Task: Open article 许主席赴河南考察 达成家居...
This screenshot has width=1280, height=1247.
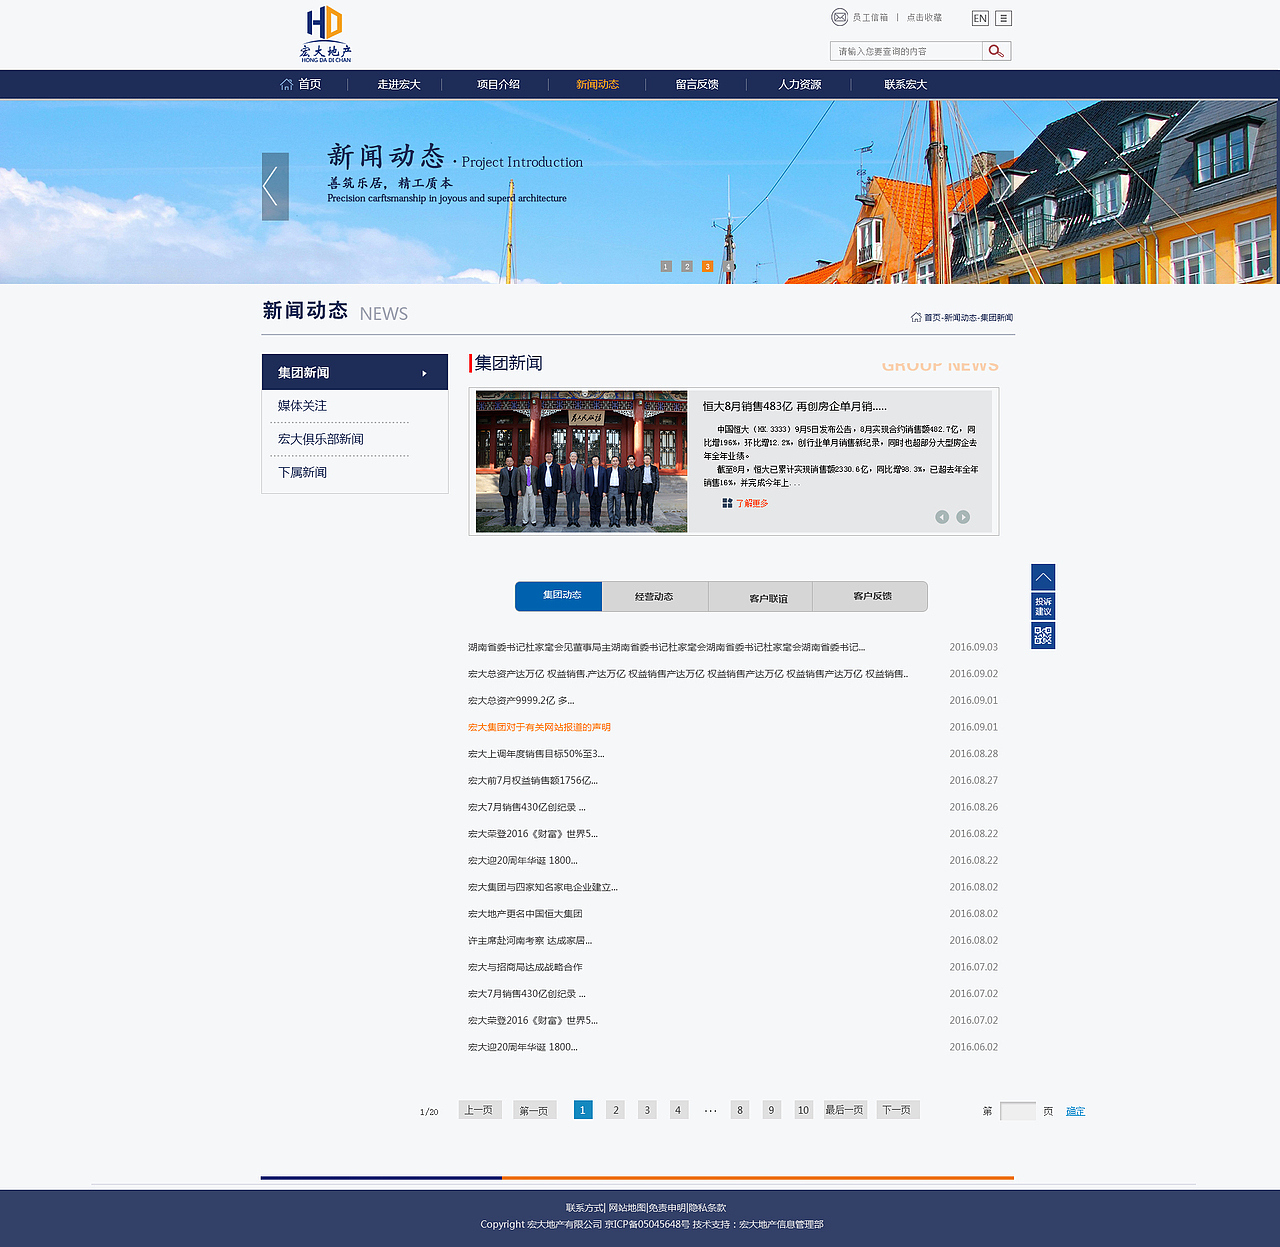Action: coord(530,941)
